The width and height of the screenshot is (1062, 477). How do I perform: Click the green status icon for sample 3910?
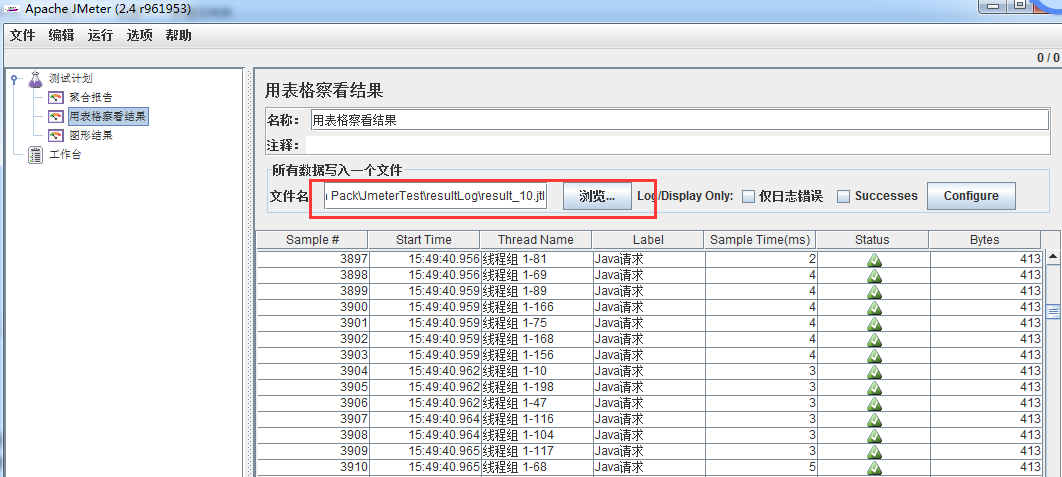click(874, 467)
